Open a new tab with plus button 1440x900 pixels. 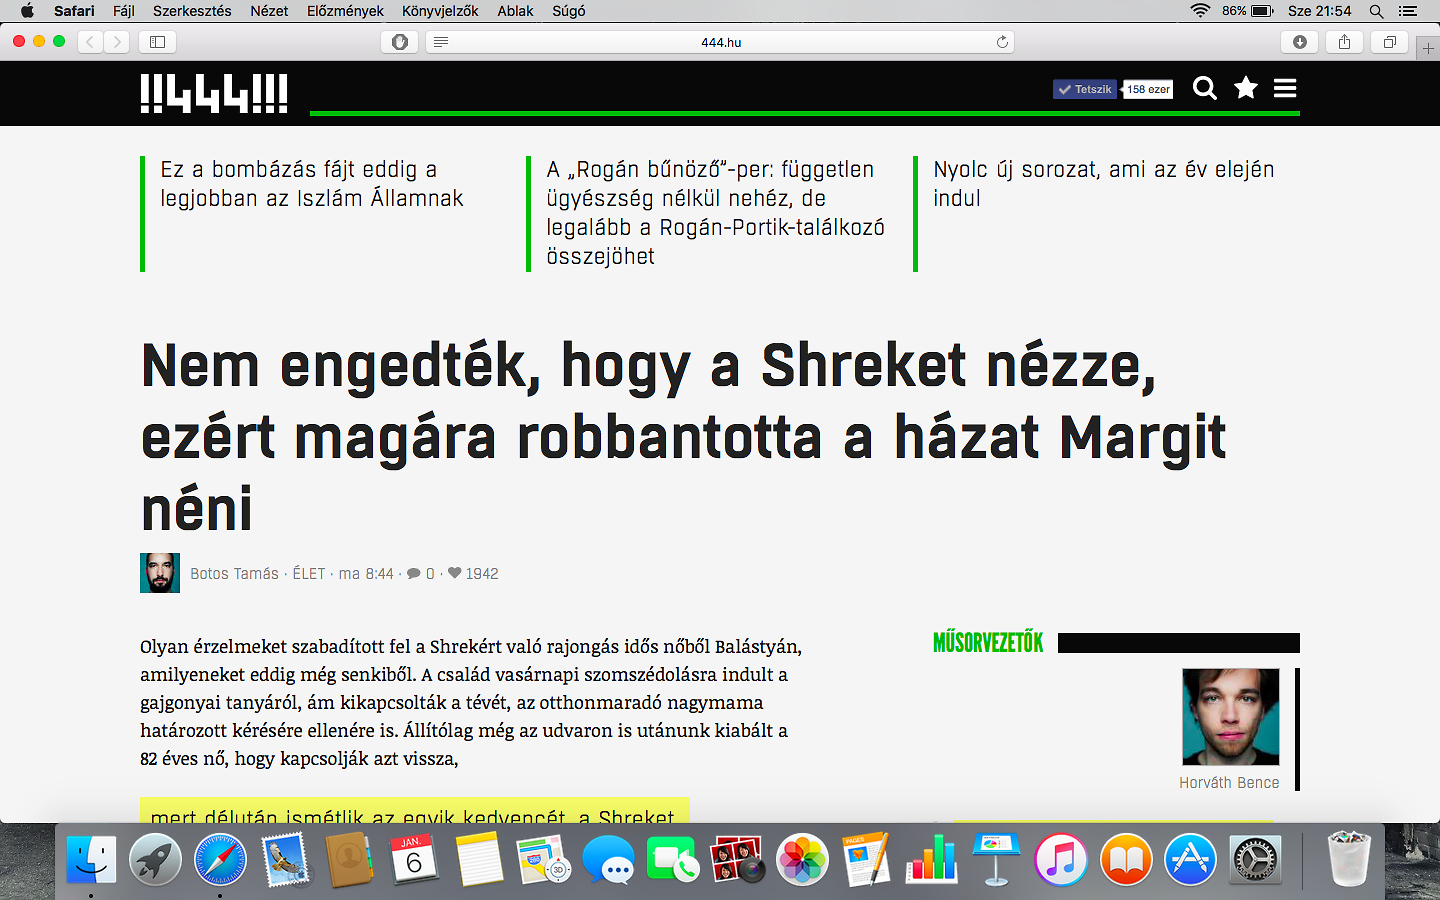coord(1427,48)
